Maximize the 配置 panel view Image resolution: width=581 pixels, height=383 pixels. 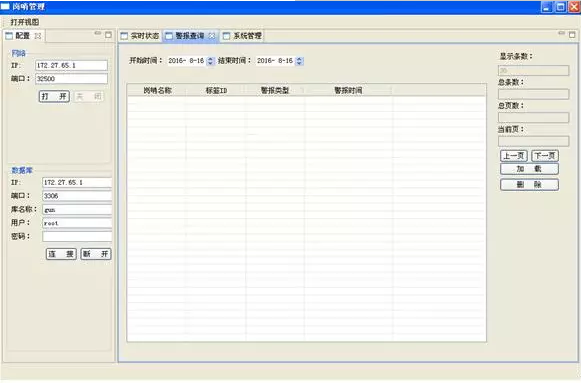click(x=108, y=35)
